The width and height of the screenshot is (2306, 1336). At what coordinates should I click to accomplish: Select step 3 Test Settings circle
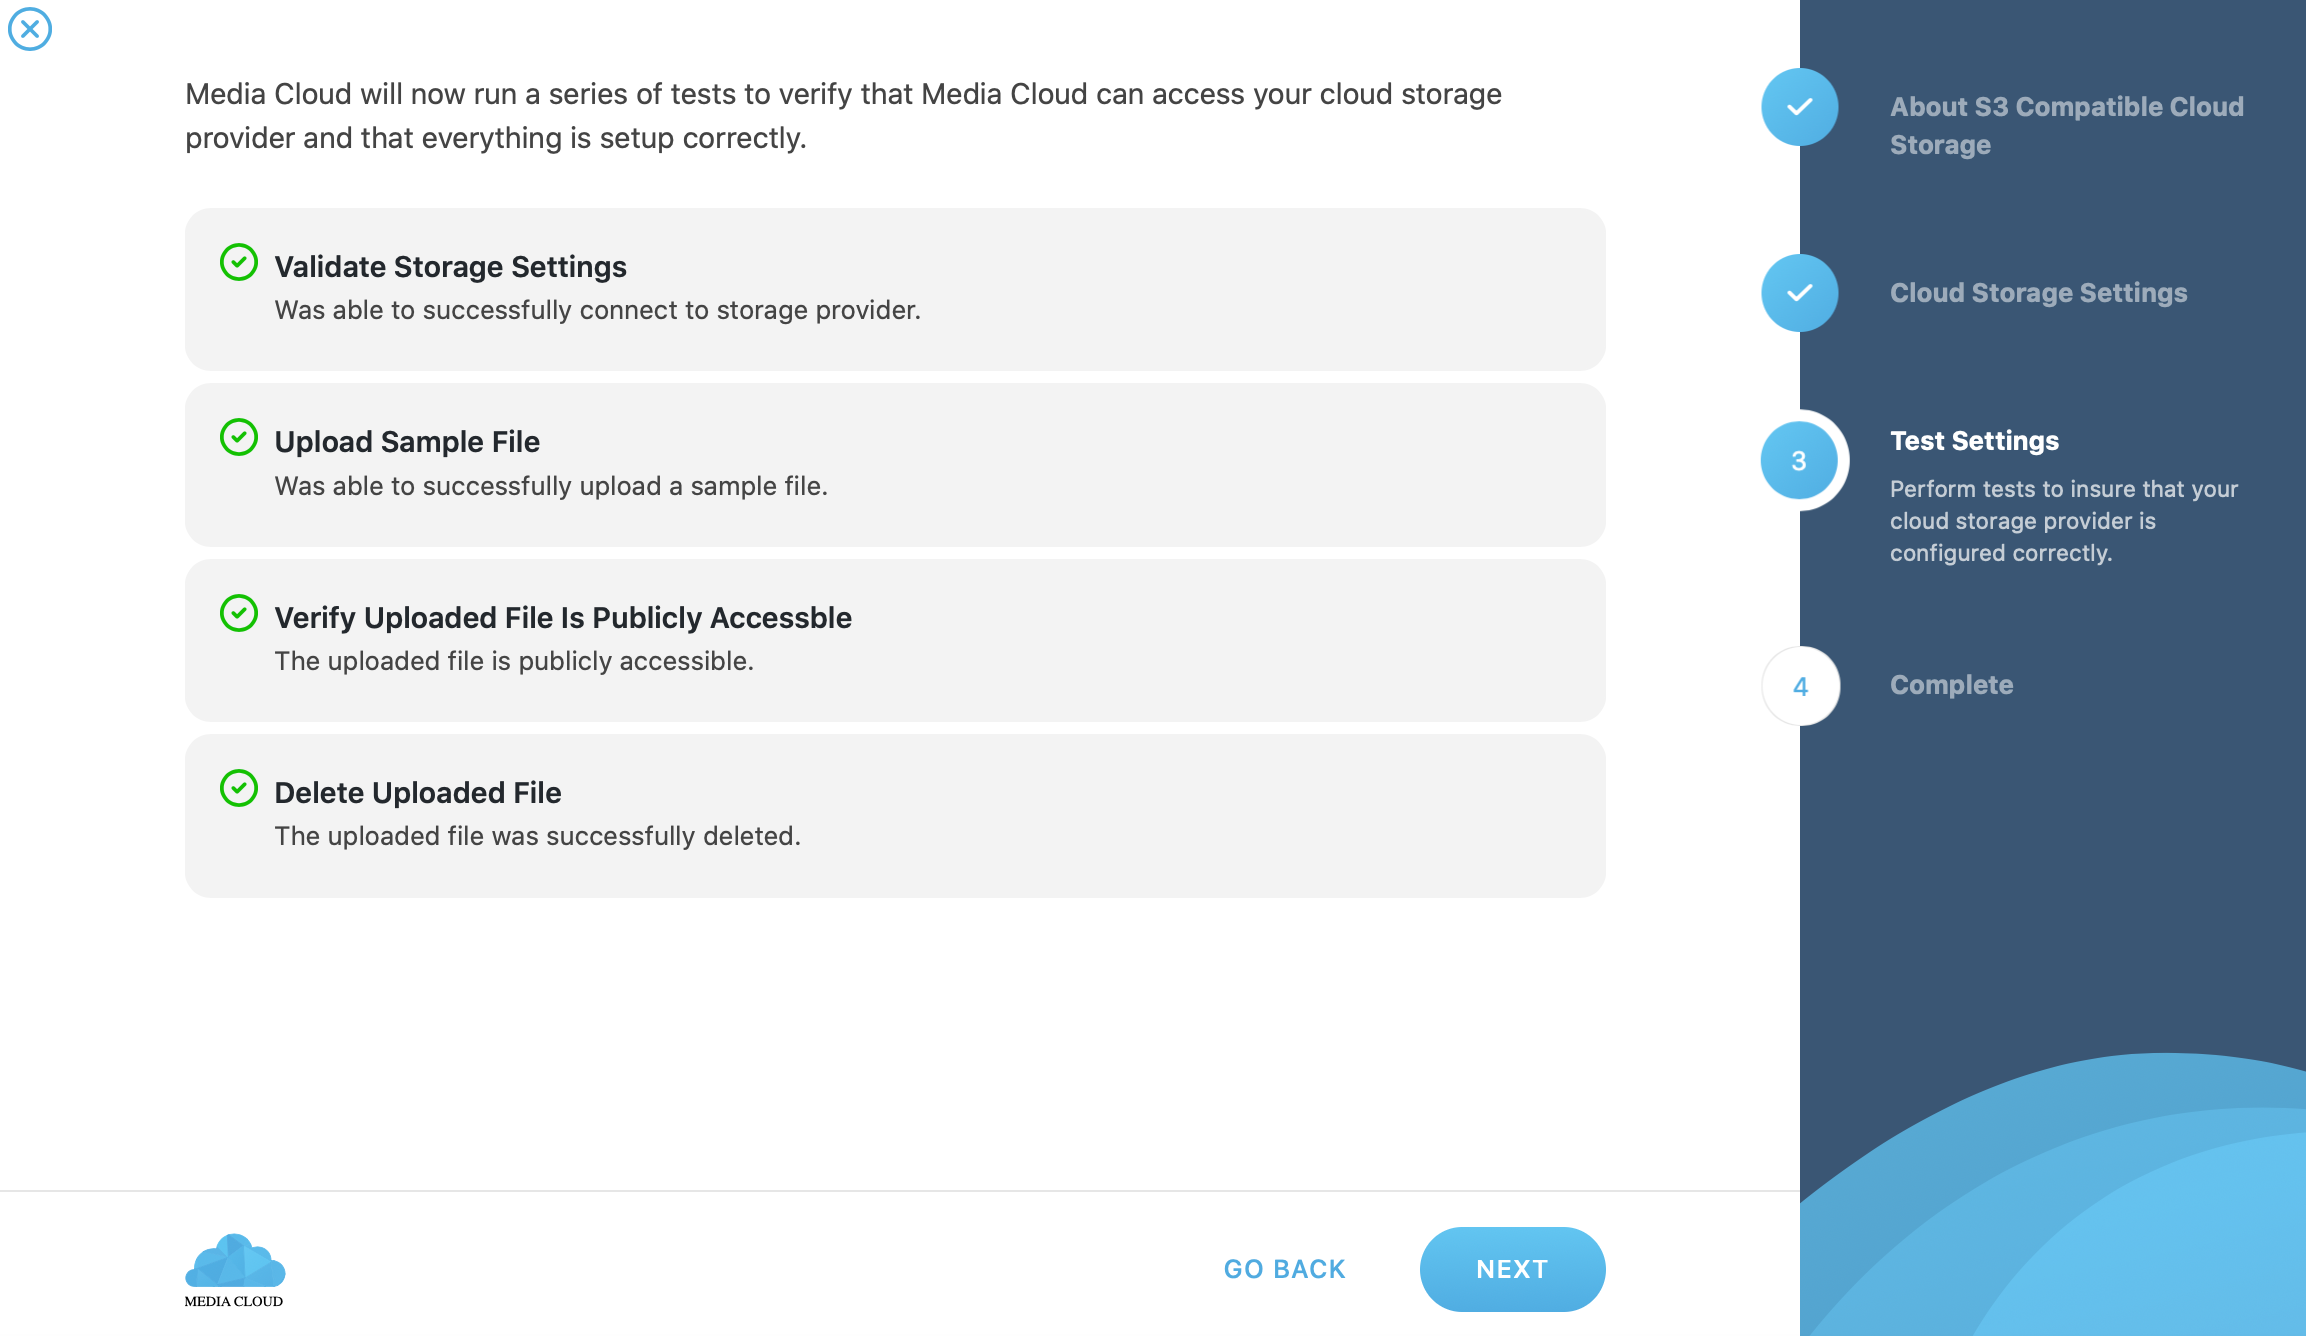click(x=1799, y=461)
